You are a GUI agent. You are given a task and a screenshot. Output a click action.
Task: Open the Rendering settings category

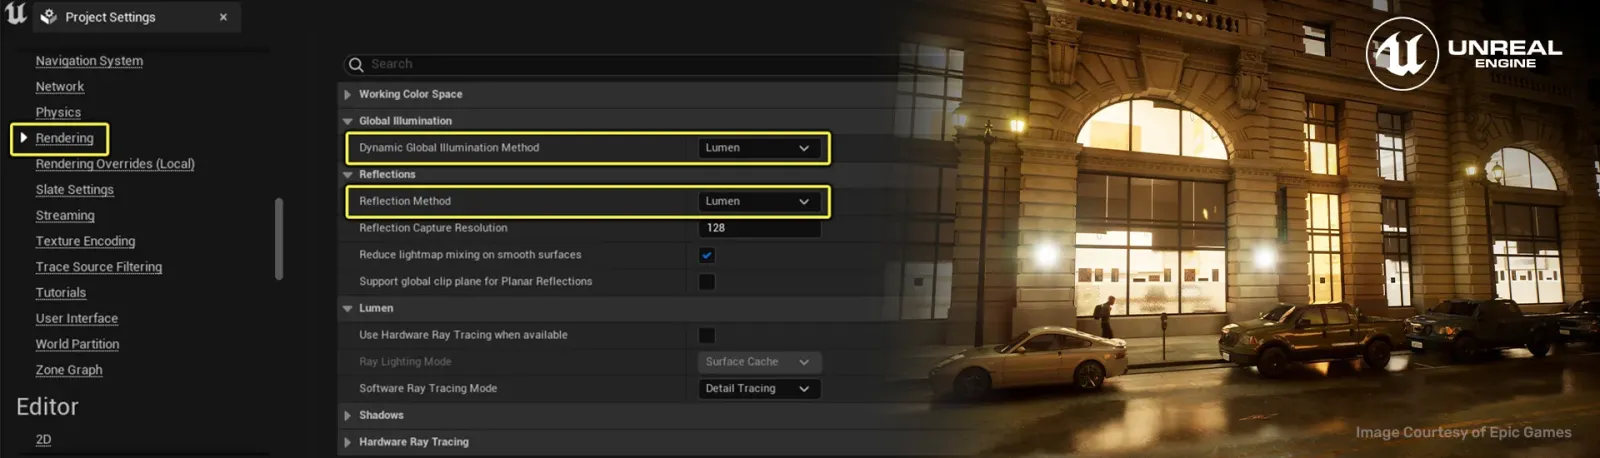64,138
